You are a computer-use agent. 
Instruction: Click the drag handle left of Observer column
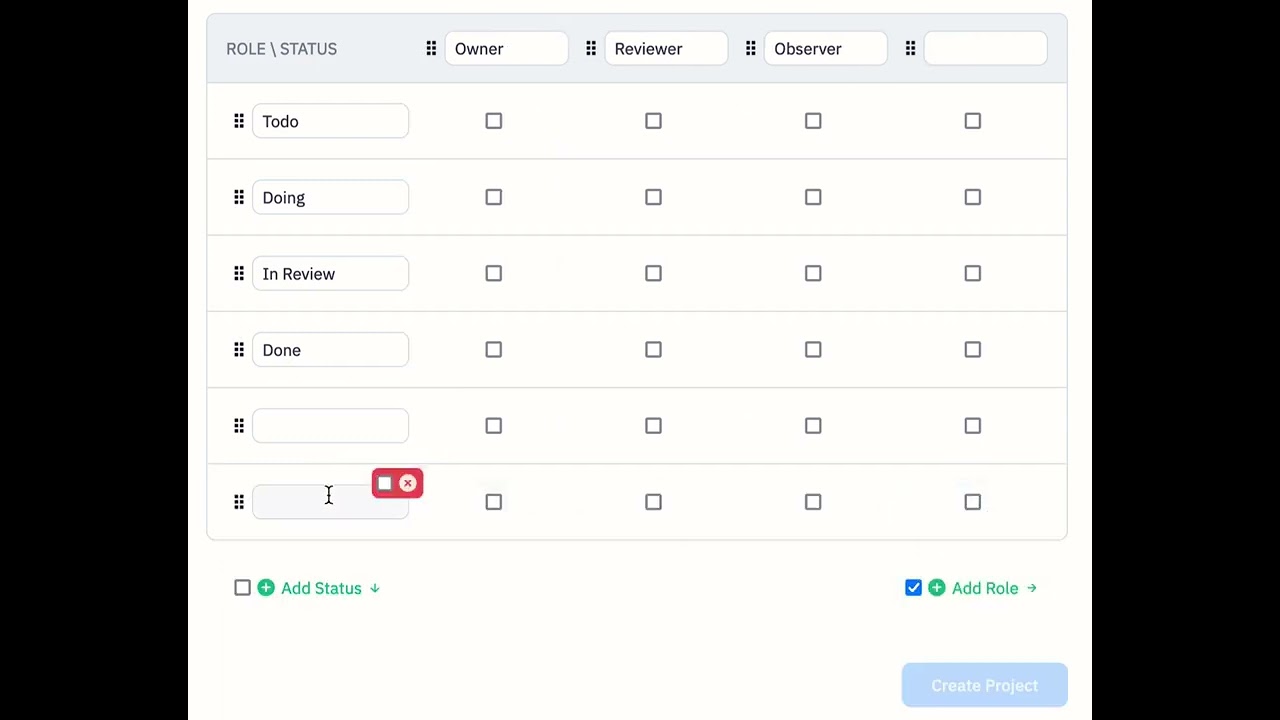[751, 49]
